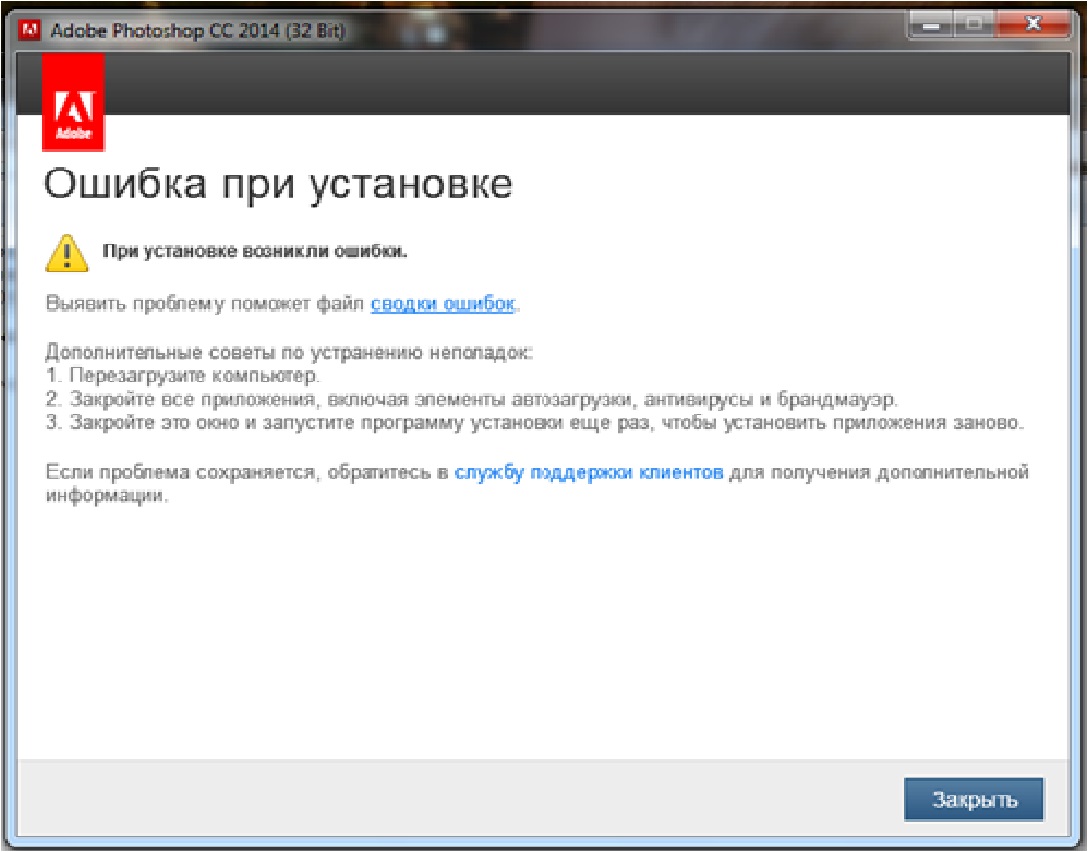1090x852 pixels.
Task: Click the heading Ошибка при установке
Action: 278,185
